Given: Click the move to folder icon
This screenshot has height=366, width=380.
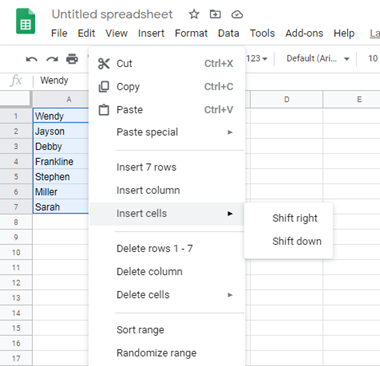Looking at the screenshot, I should coord(215,14).
